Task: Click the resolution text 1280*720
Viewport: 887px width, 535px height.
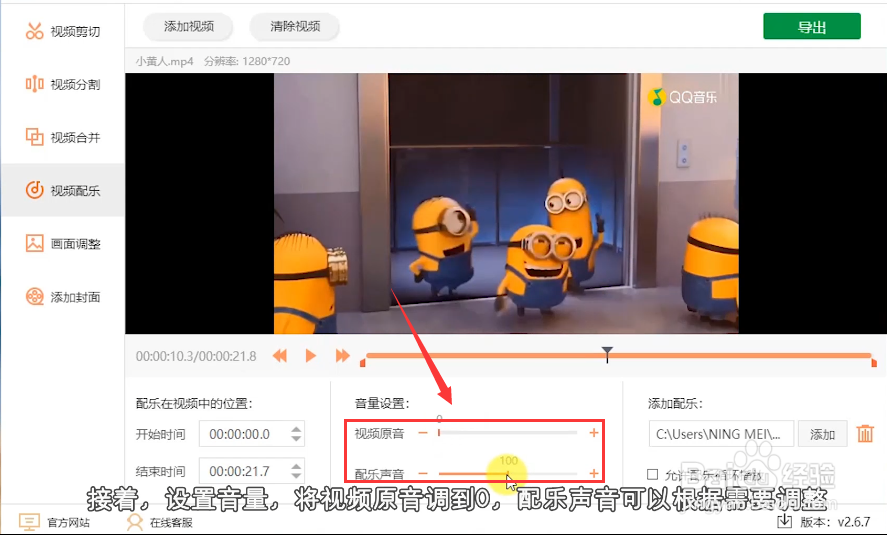Action: tap(266, 61)
